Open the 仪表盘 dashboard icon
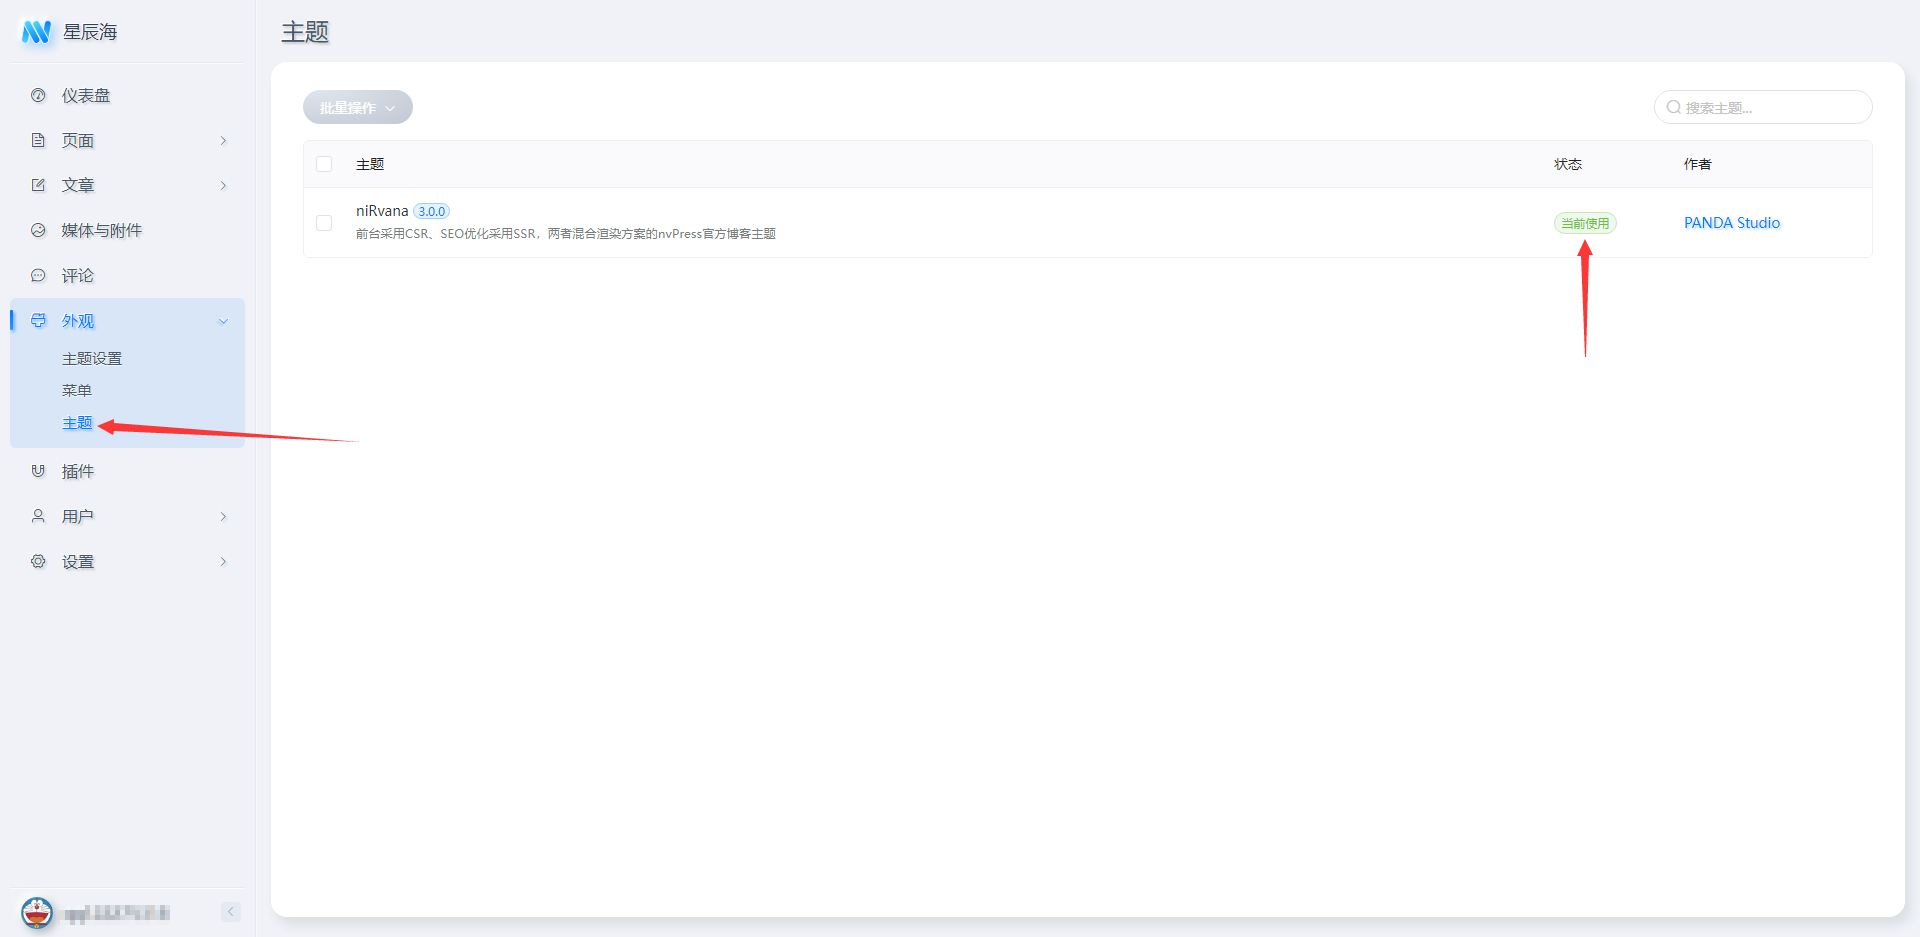1920x937 pixels. (38, 95)
